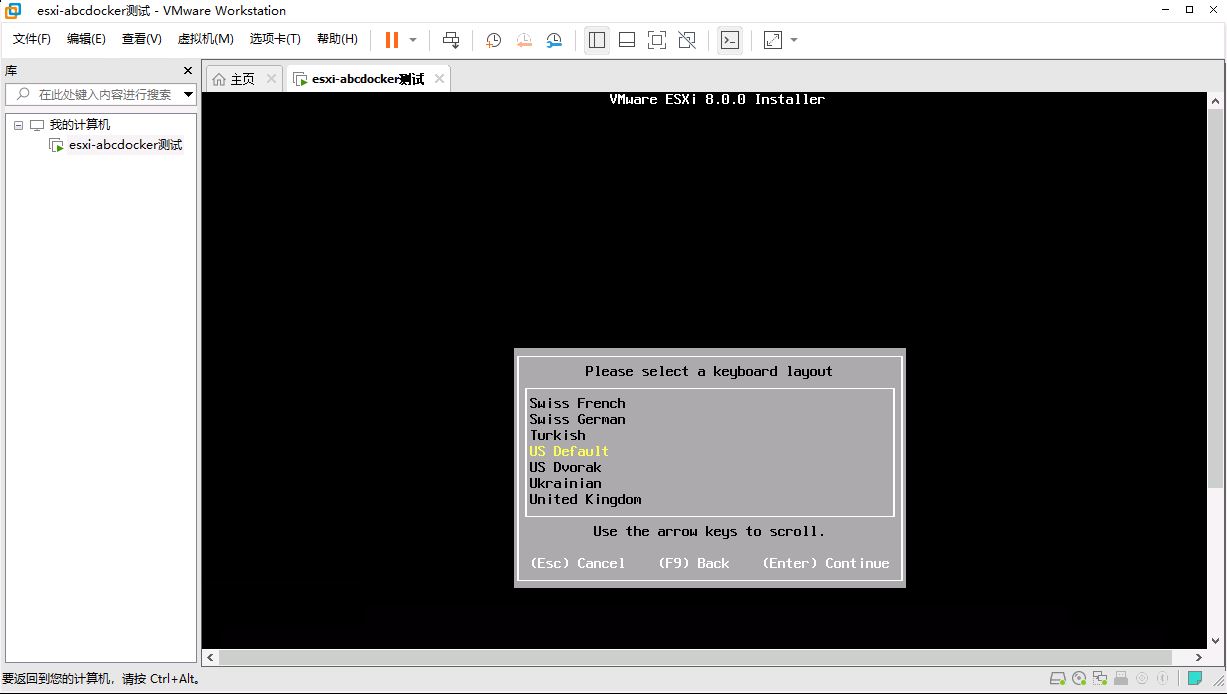Open the 文件(F) menu
Image resolution: width=1227 pixels, height=694 pixels.
(32, 39)
